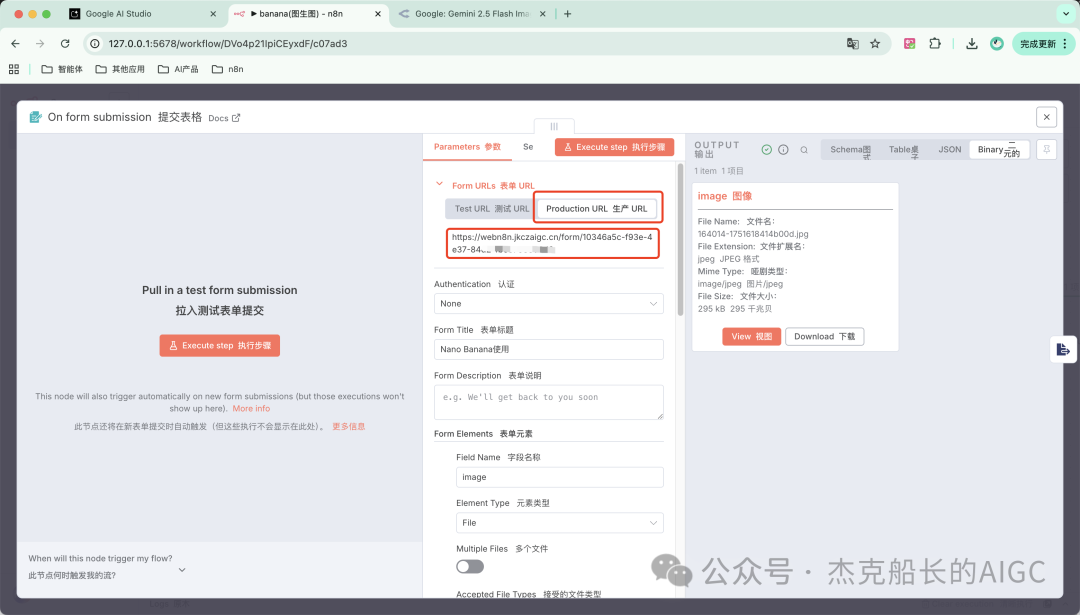
Task: Reload the page with the refresh icon
Action: [65, 43]
